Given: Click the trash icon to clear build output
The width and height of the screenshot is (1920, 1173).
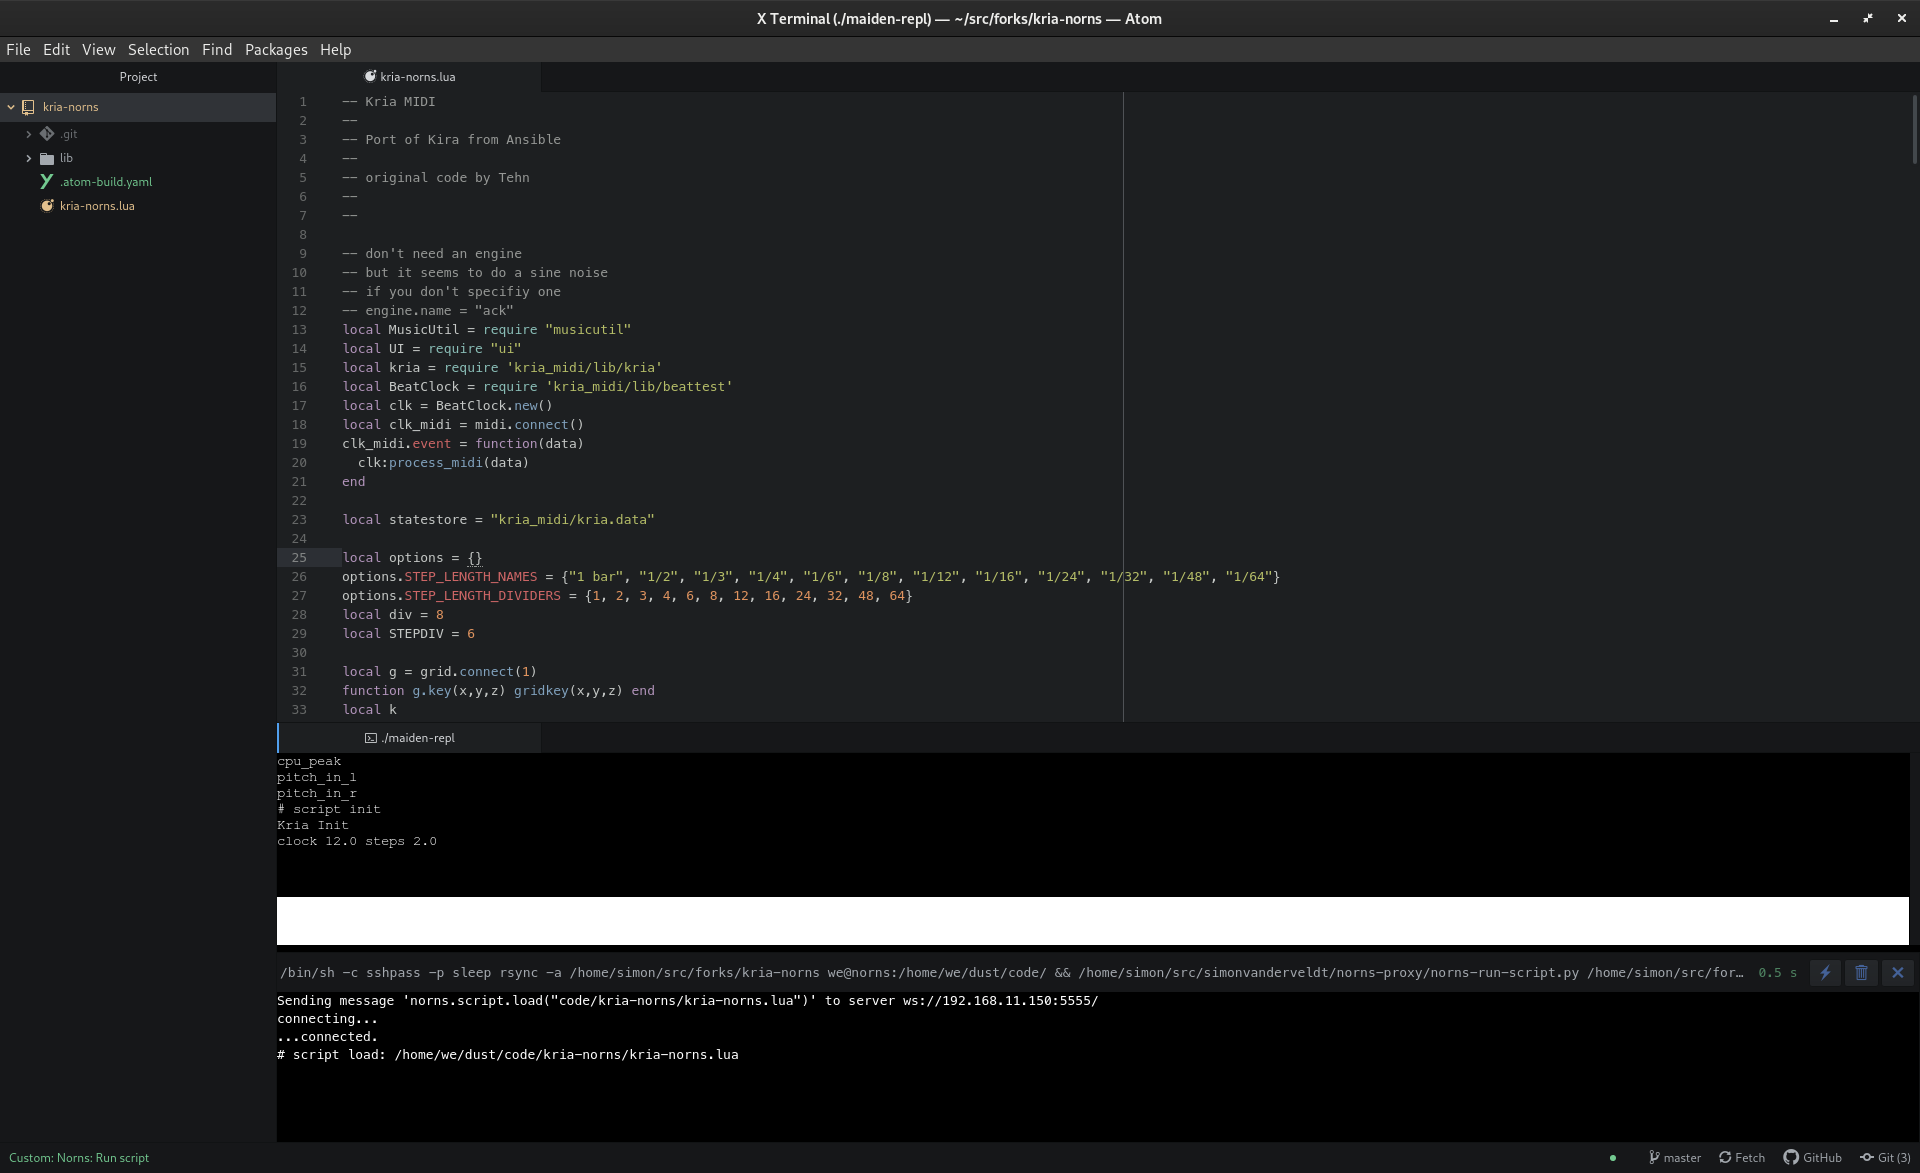Looking at the screenshot, I should click(x=1861, y=973).
